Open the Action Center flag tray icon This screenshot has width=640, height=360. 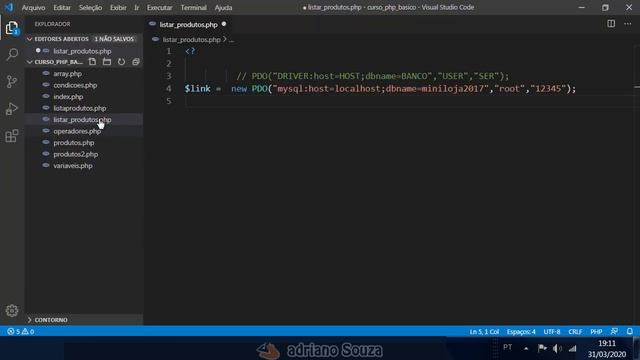542,348
